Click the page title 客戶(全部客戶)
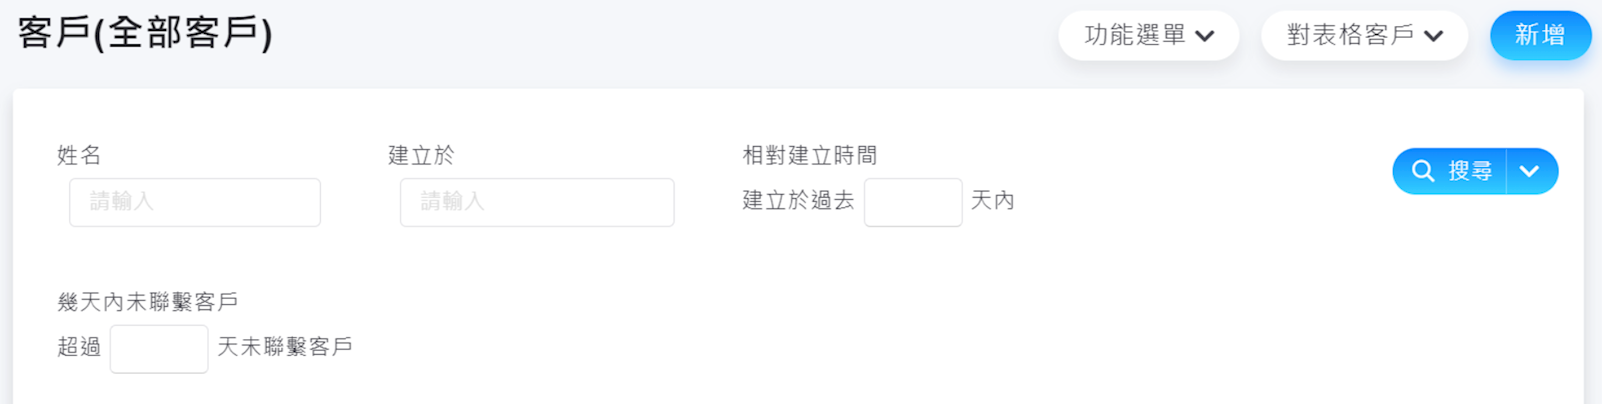1602x404 pixels. (x=145, y=33)
